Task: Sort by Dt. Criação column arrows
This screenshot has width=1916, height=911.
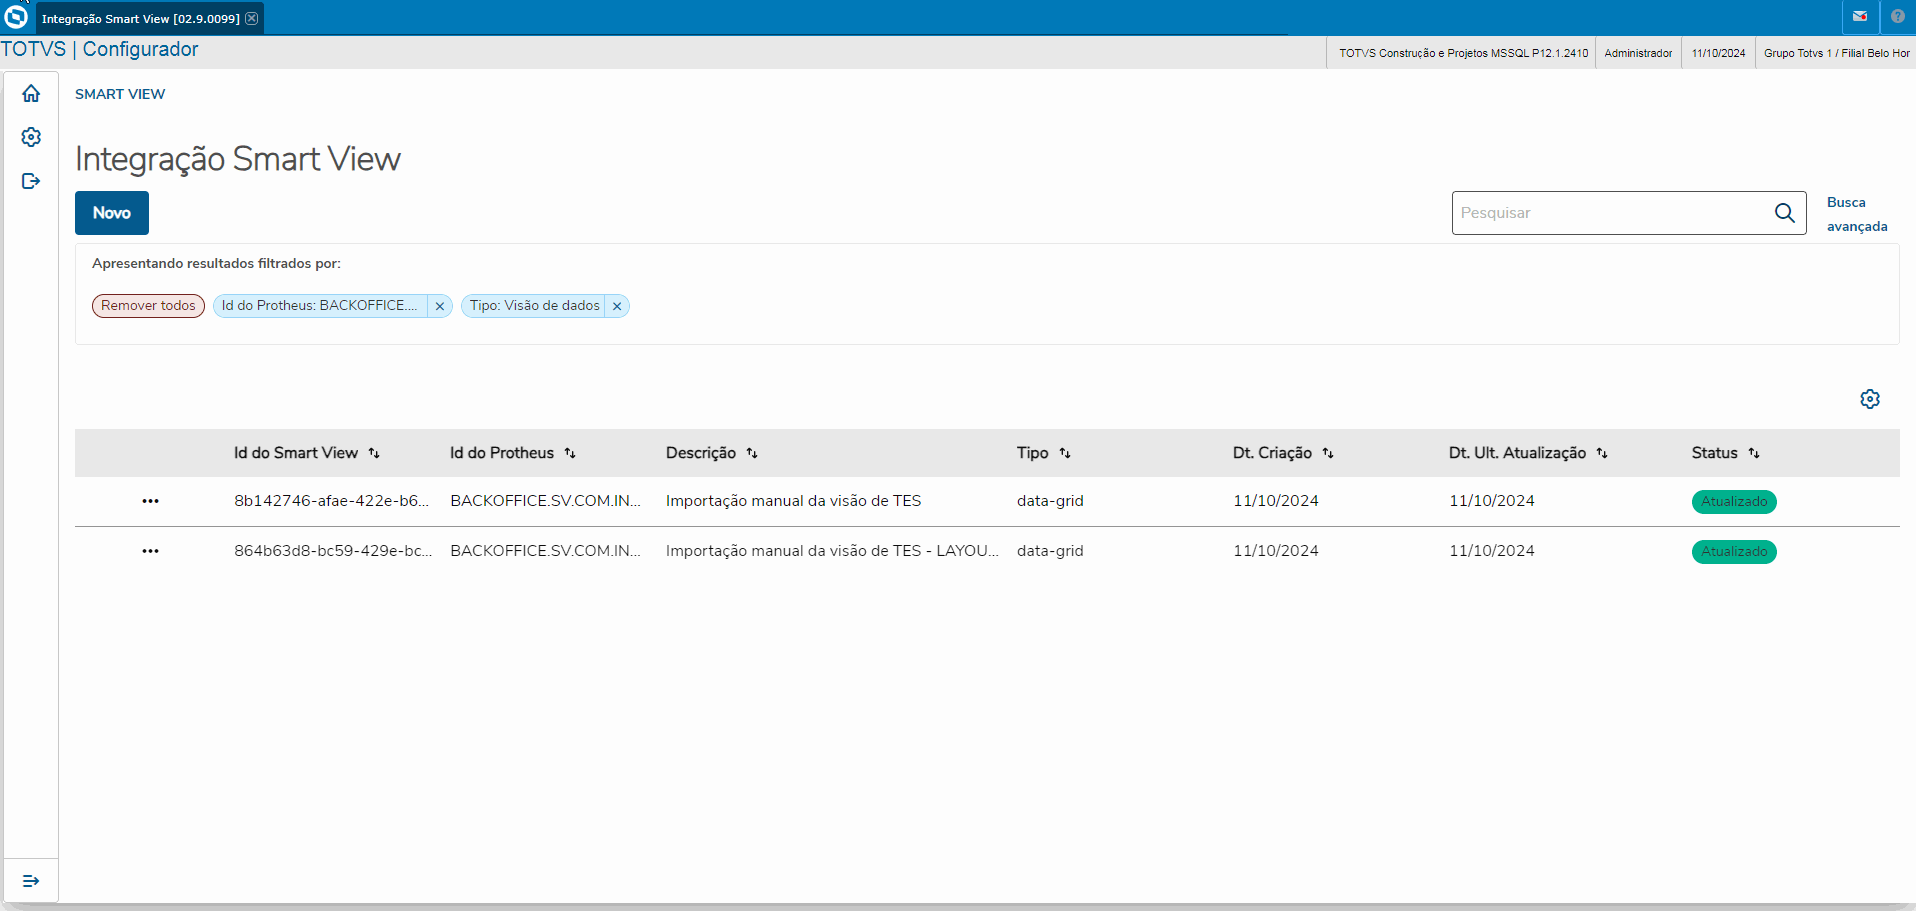Action: [x=1328, y=453]
